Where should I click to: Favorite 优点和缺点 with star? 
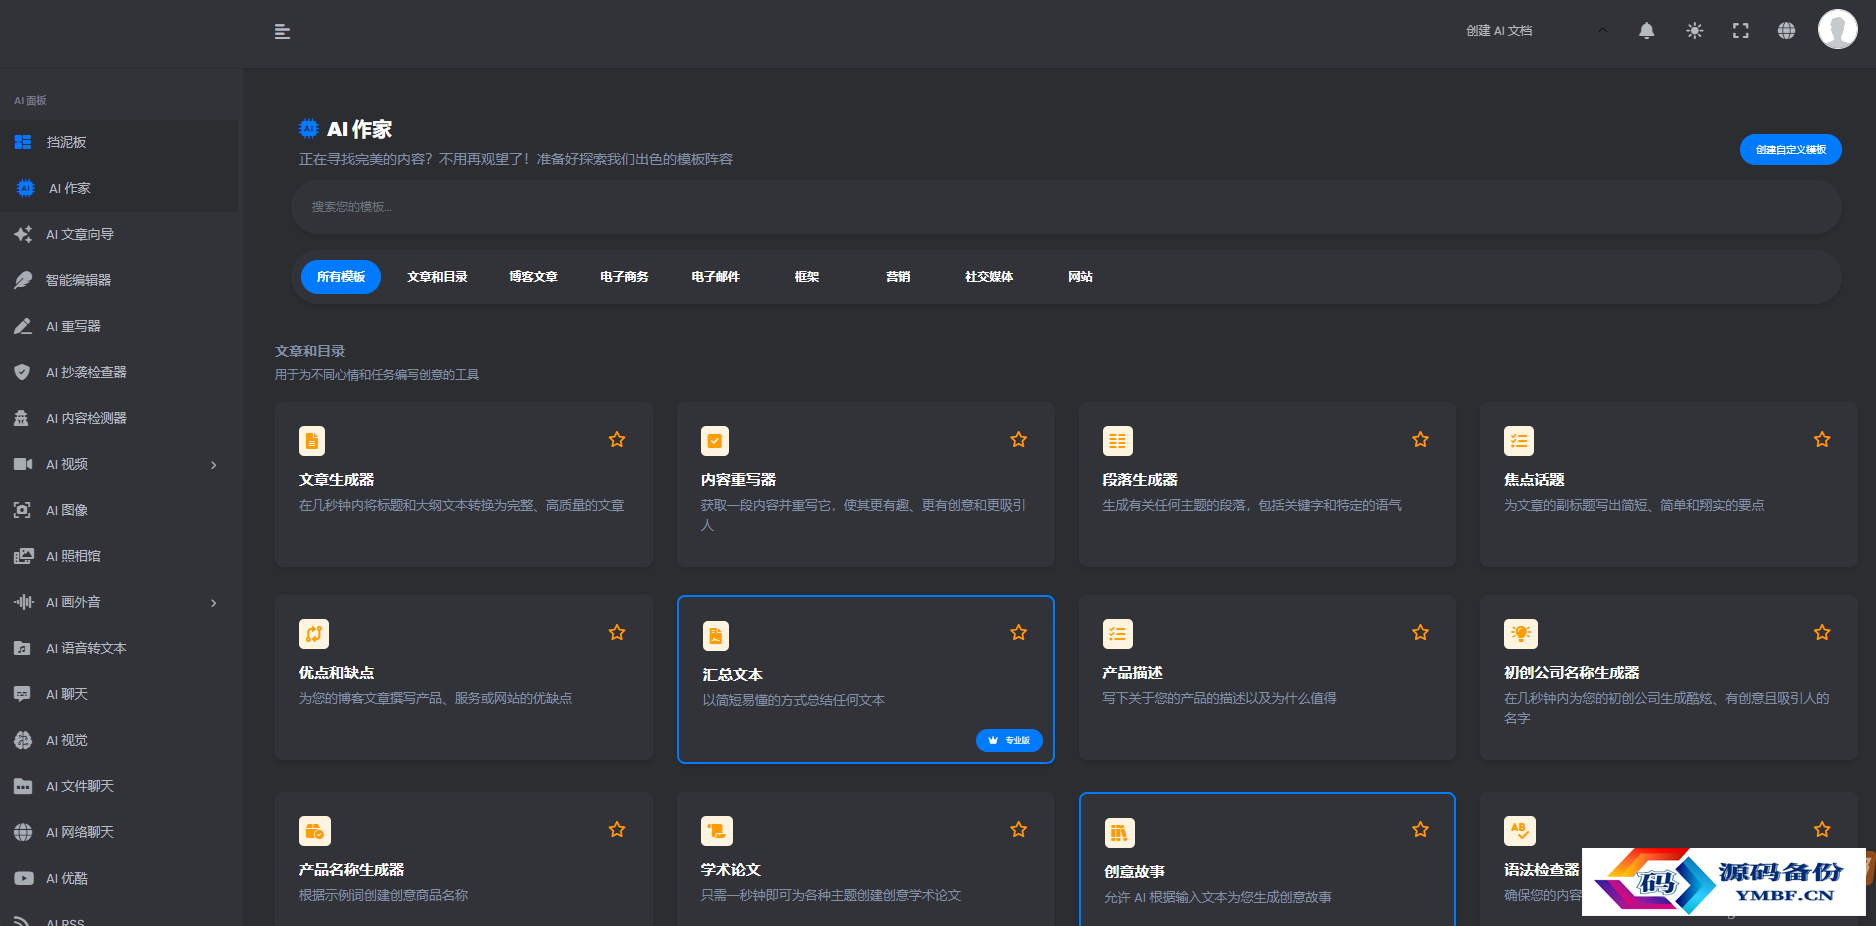tap(617, 633)
